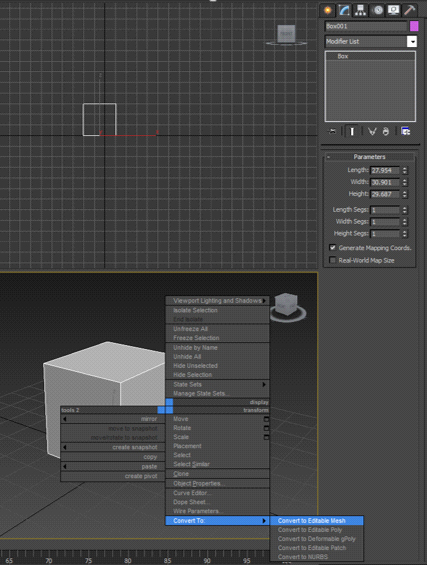427x565 pixels.
Task: Open the Hierarchy command panel tab
Action: (360, 10)
